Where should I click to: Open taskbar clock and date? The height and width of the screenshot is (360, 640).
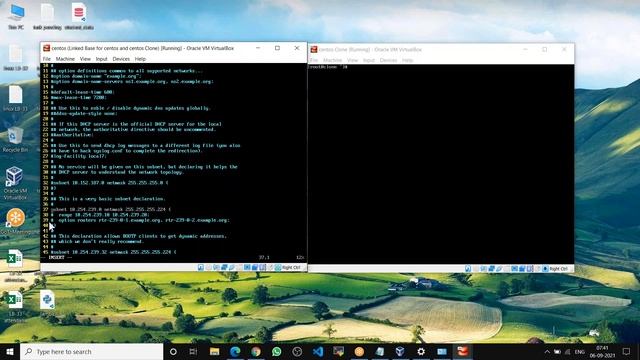[x=602, y=351]
